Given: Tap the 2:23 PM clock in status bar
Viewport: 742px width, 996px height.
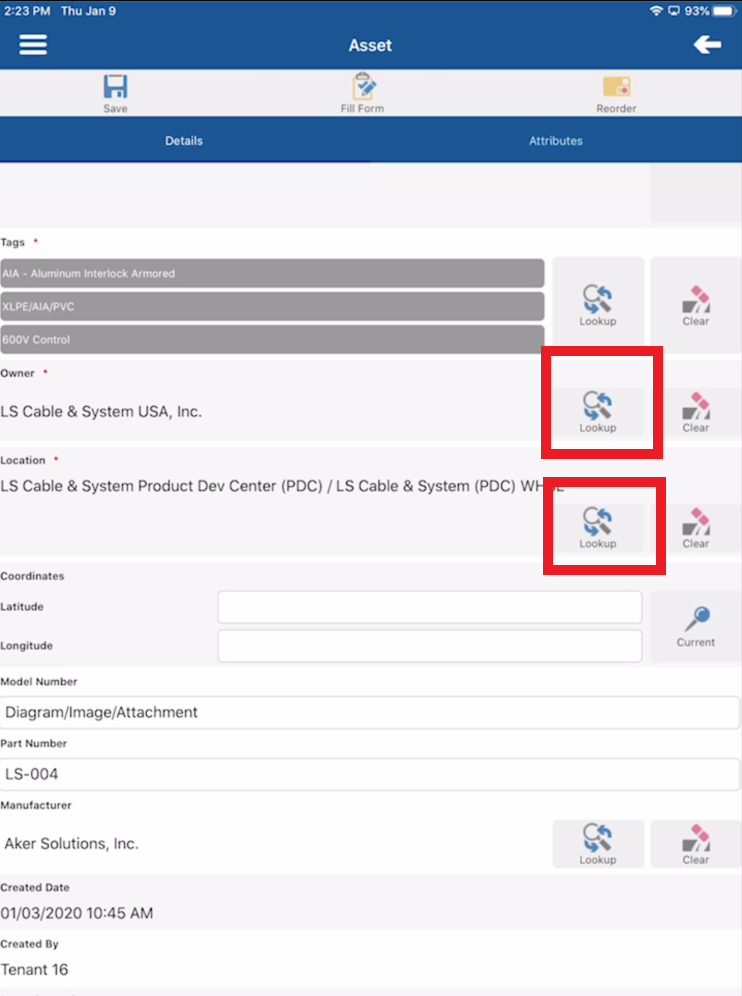Looking at the screenshot, I should pyautogui.click(x=27, y=11).
